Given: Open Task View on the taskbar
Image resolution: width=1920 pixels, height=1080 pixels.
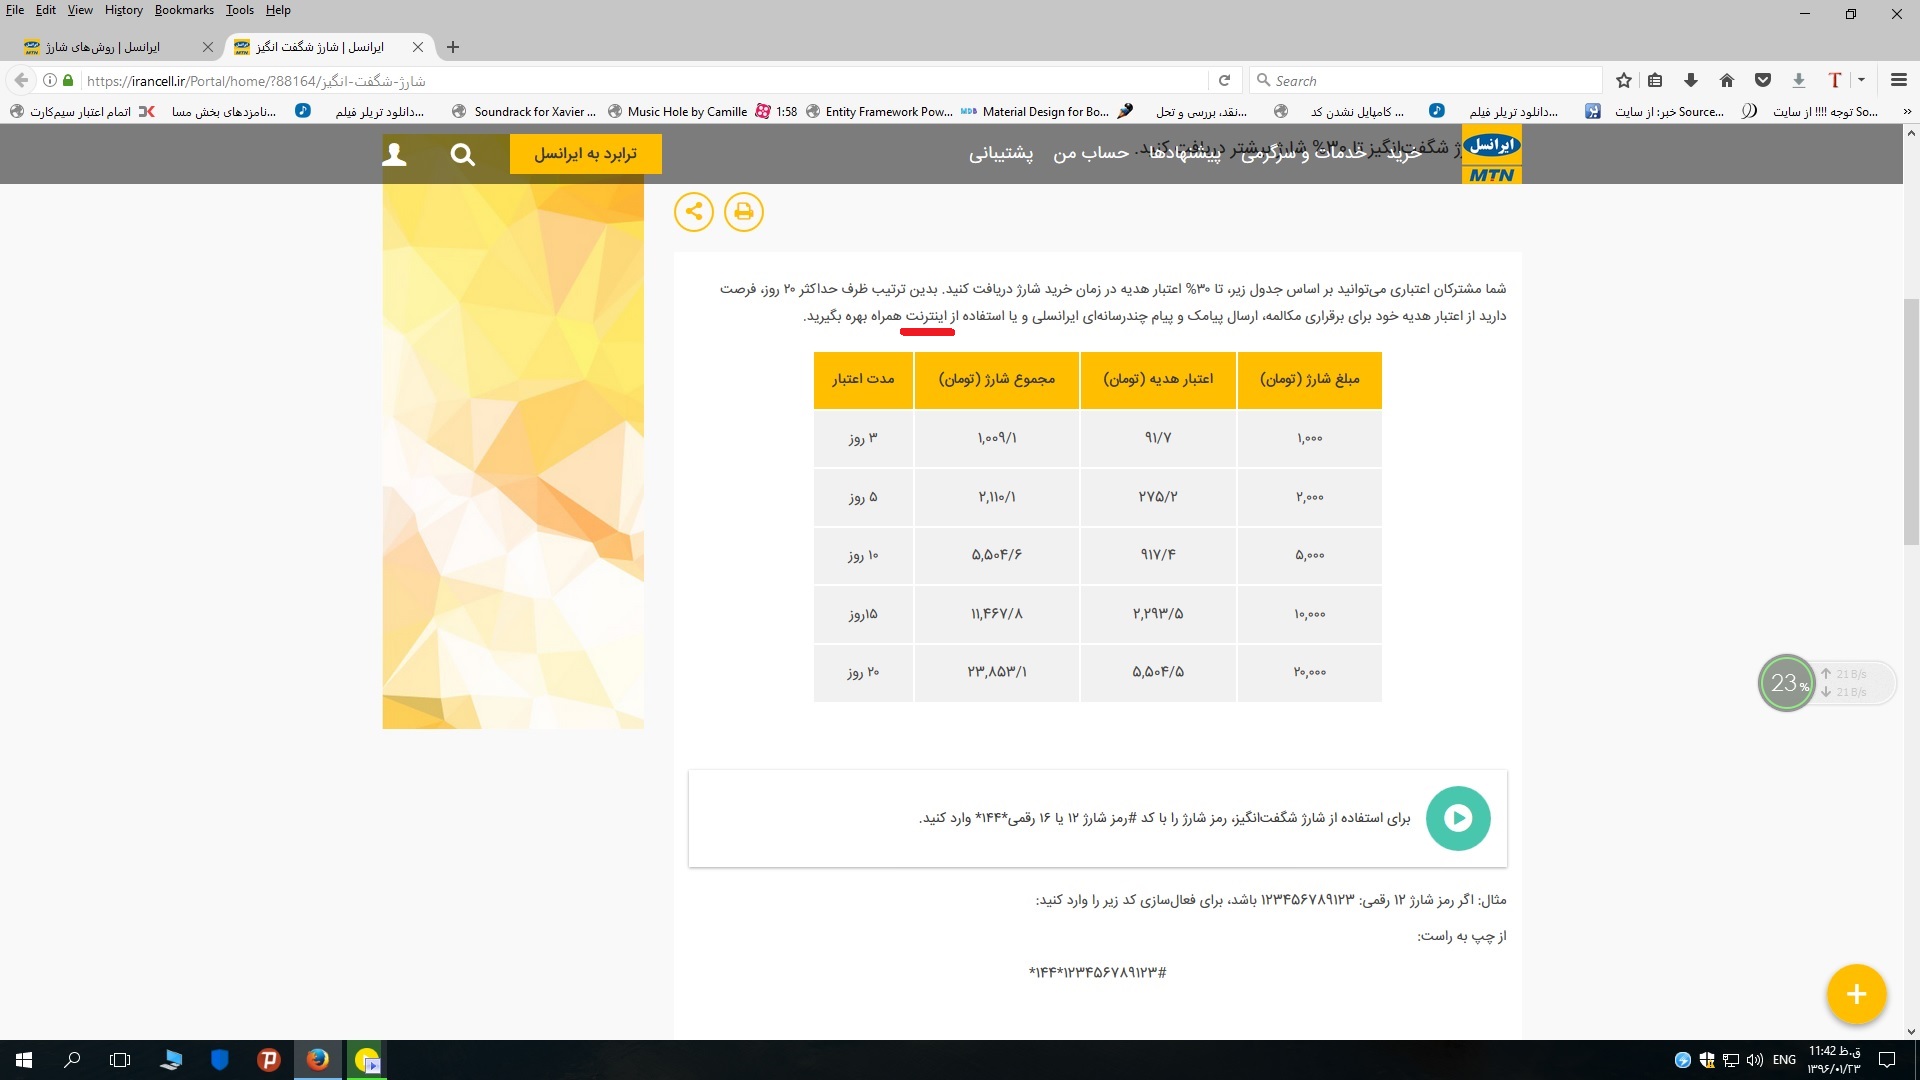Looking at the screenshot, I should [x=120, y=1060].
